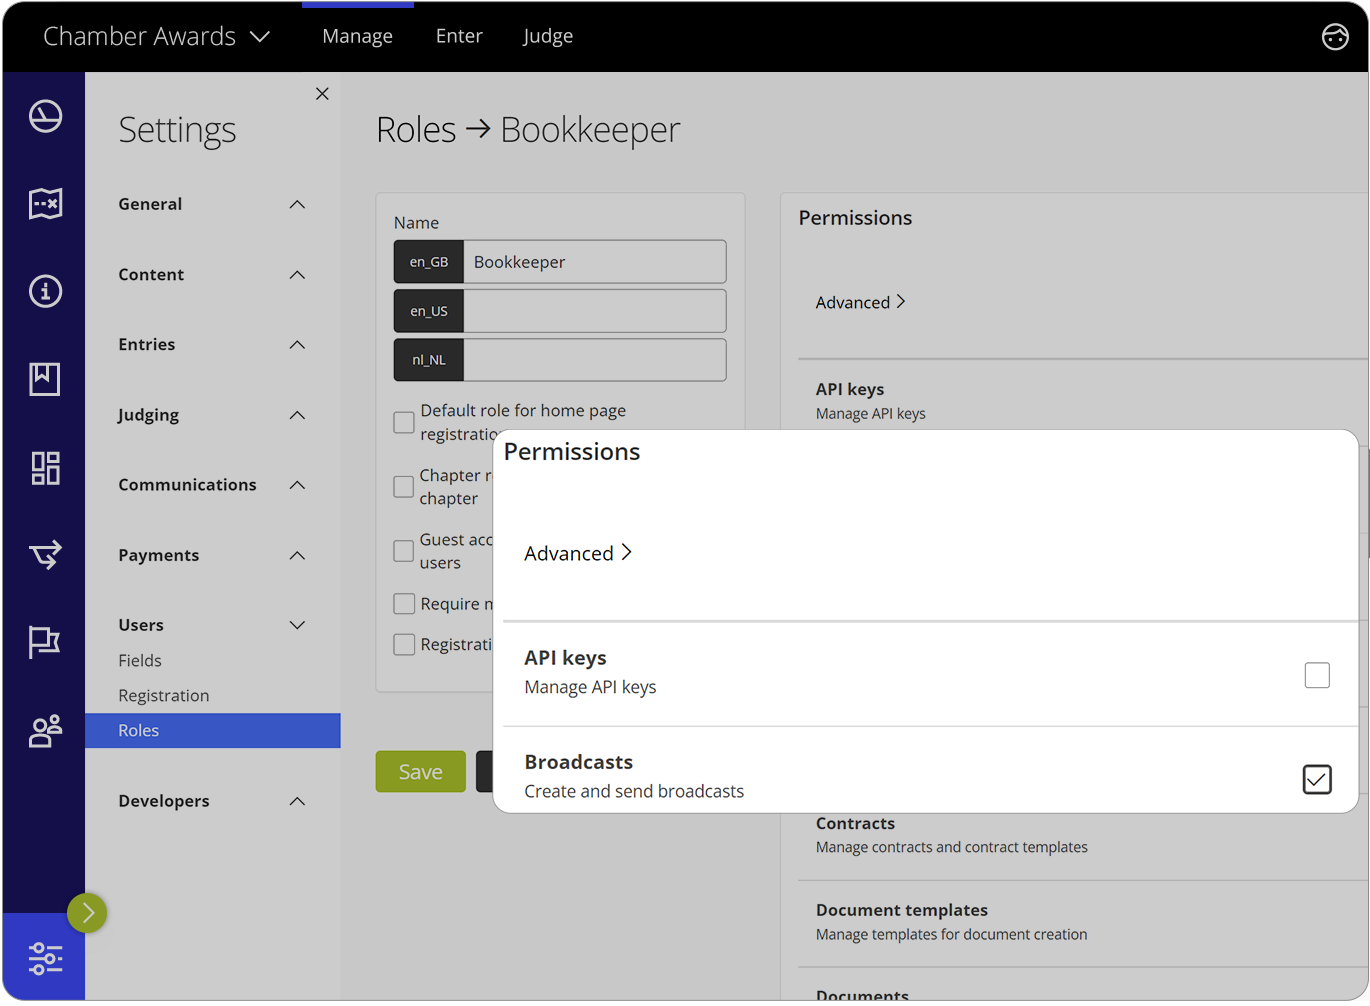Select the send arrow icon in sidebar
Screen dimensions: 1370x1006
[44, 555]
